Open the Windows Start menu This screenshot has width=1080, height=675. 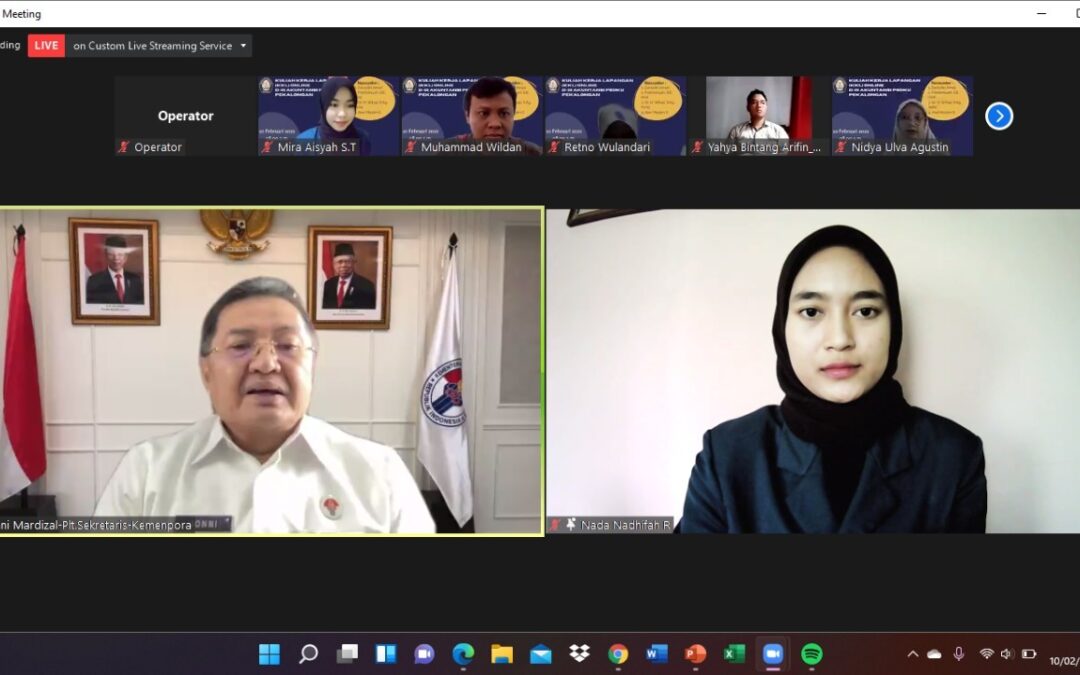(269, 654)
